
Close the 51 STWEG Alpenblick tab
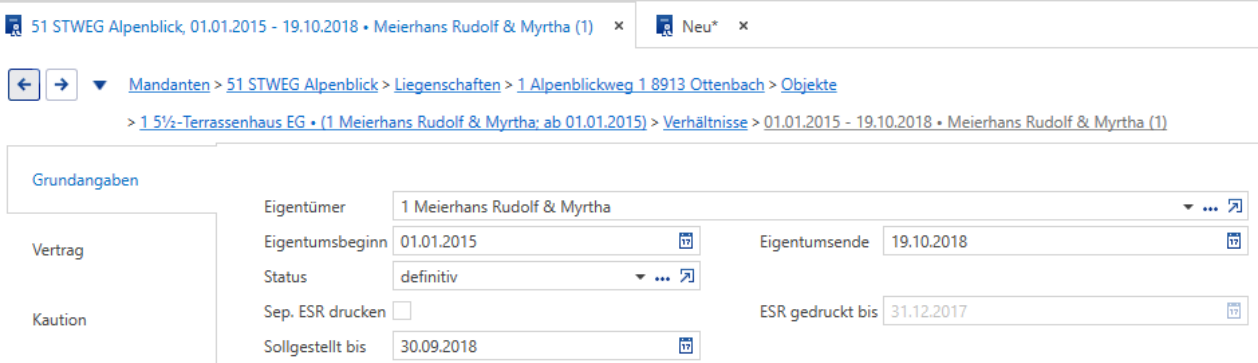618,27
